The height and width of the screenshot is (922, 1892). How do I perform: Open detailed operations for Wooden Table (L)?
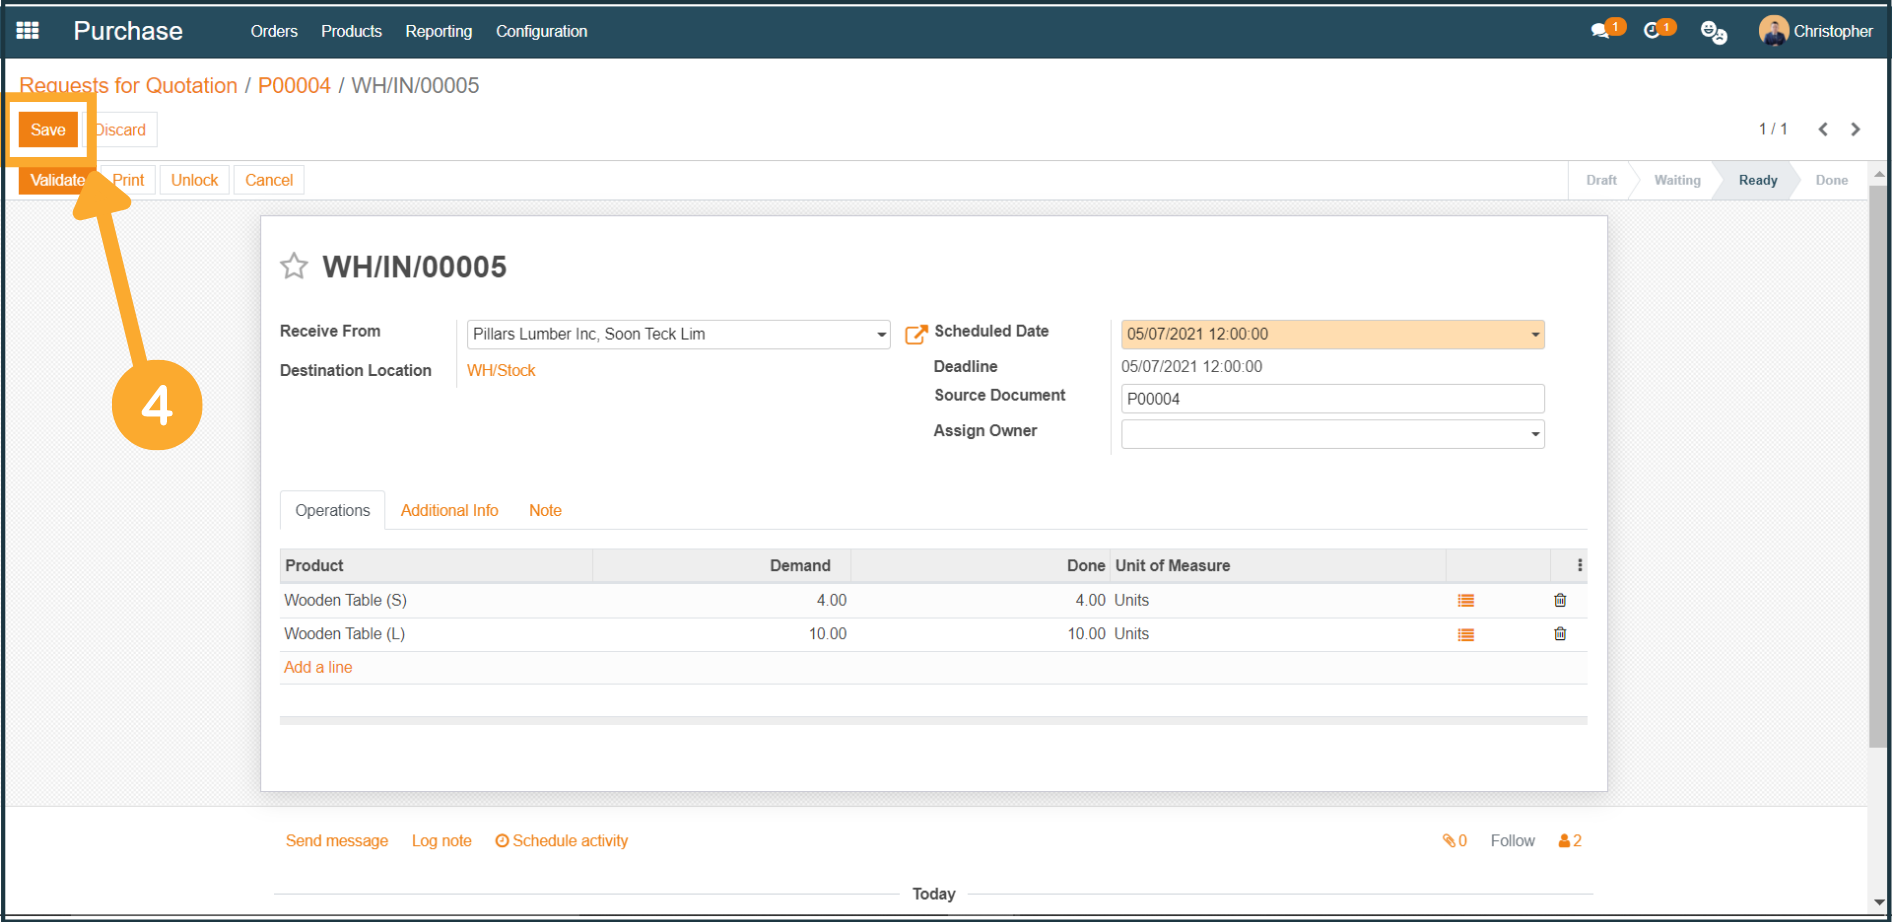[x=1465, y=635]
